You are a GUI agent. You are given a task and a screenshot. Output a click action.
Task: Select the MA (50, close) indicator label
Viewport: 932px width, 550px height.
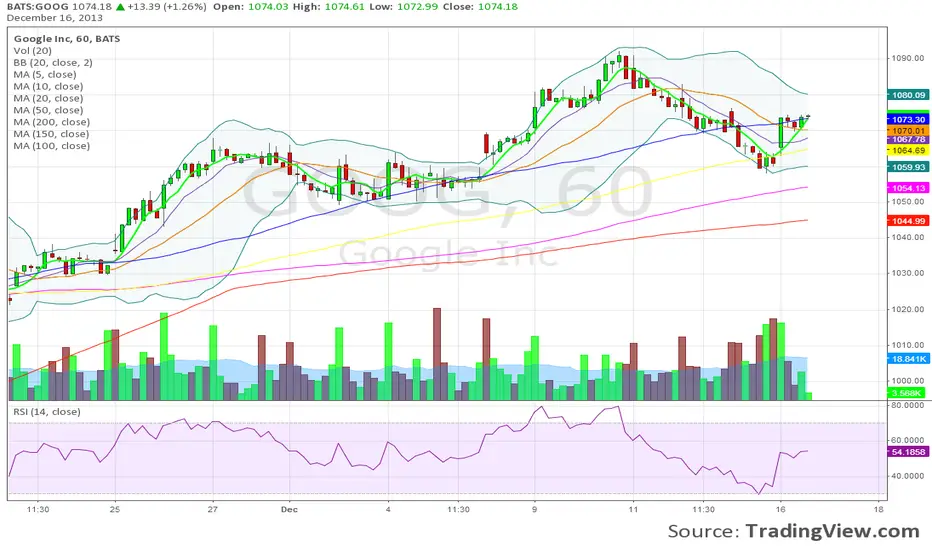pos(48,110)
